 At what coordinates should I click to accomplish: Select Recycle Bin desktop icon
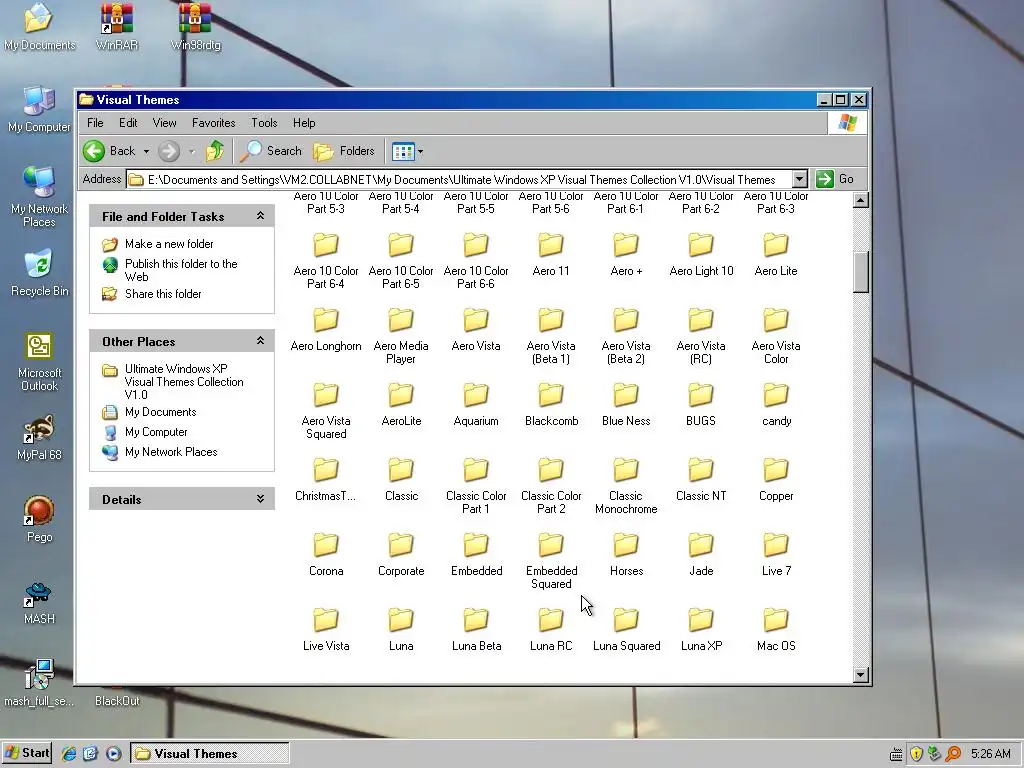[x=39, y=273]
